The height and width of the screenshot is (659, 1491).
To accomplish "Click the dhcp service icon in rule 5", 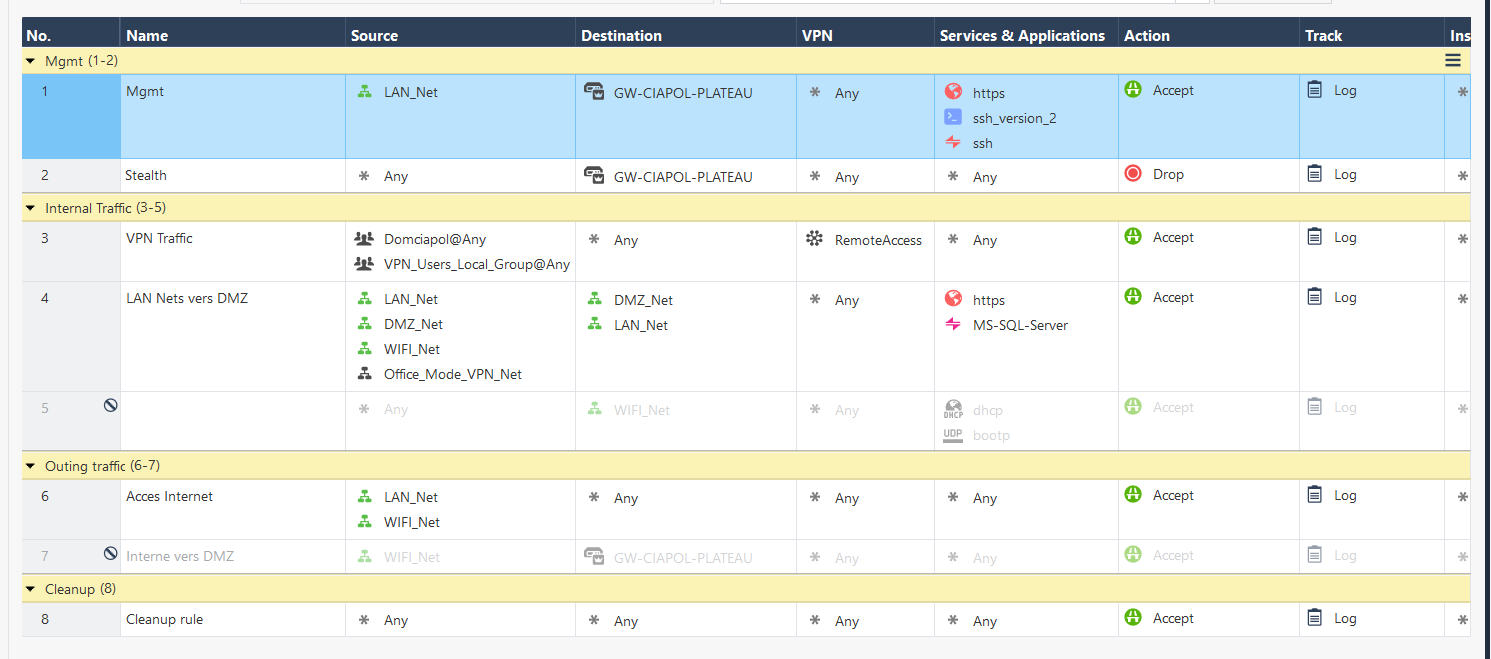I will click(x=954, y=409).
